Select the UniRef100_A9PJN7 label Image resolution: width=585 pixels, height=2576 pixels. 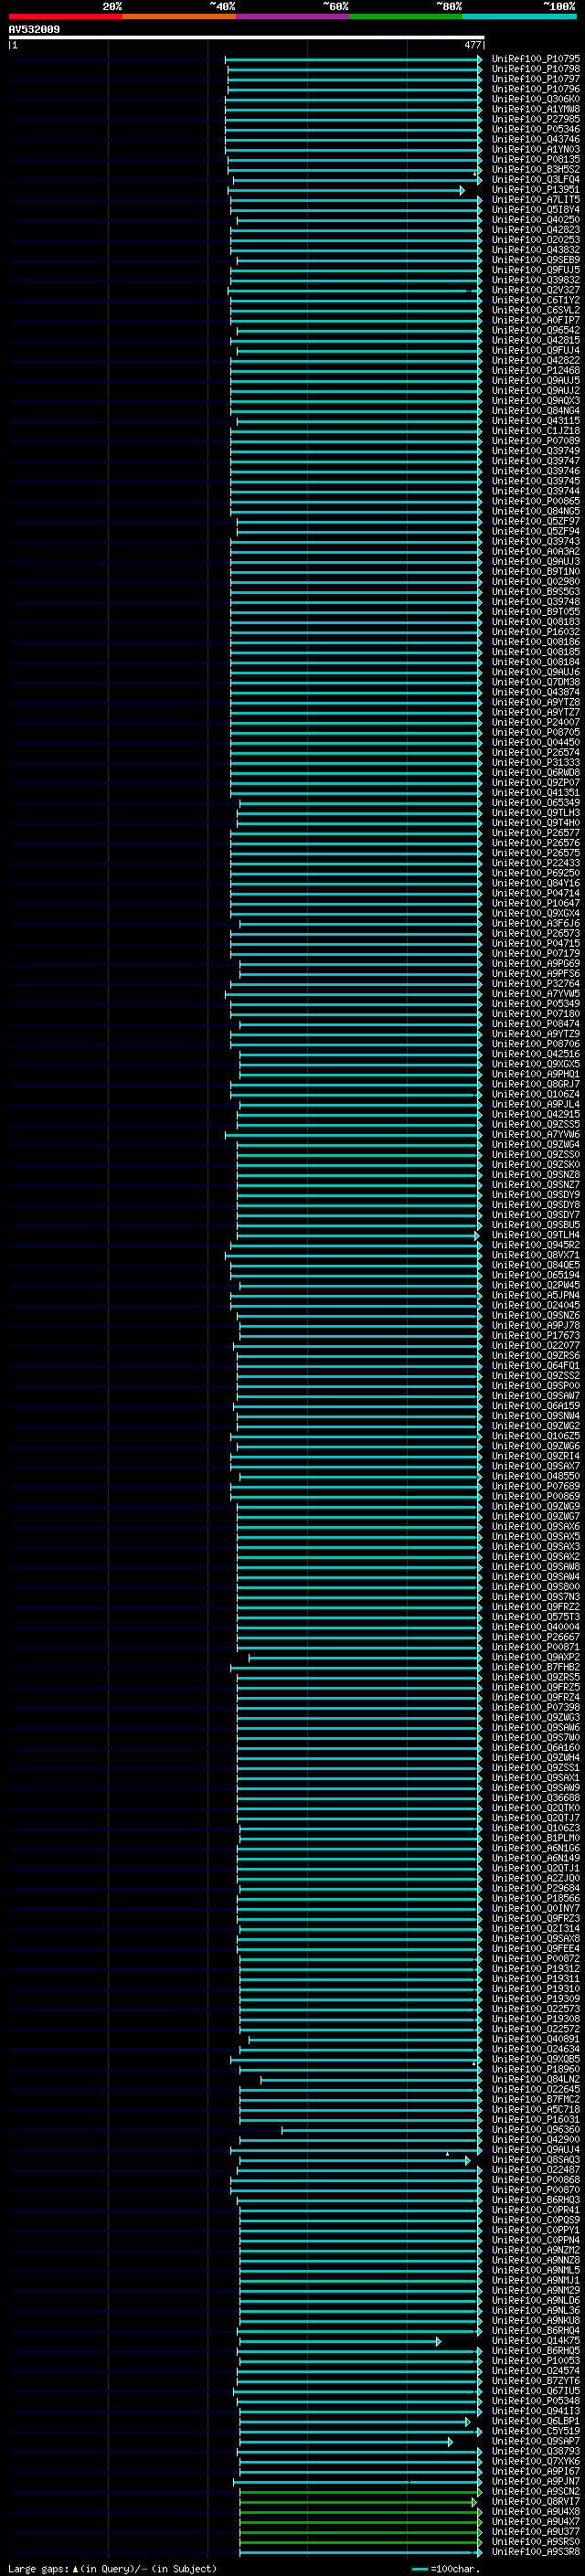[x=535, y=2481]
